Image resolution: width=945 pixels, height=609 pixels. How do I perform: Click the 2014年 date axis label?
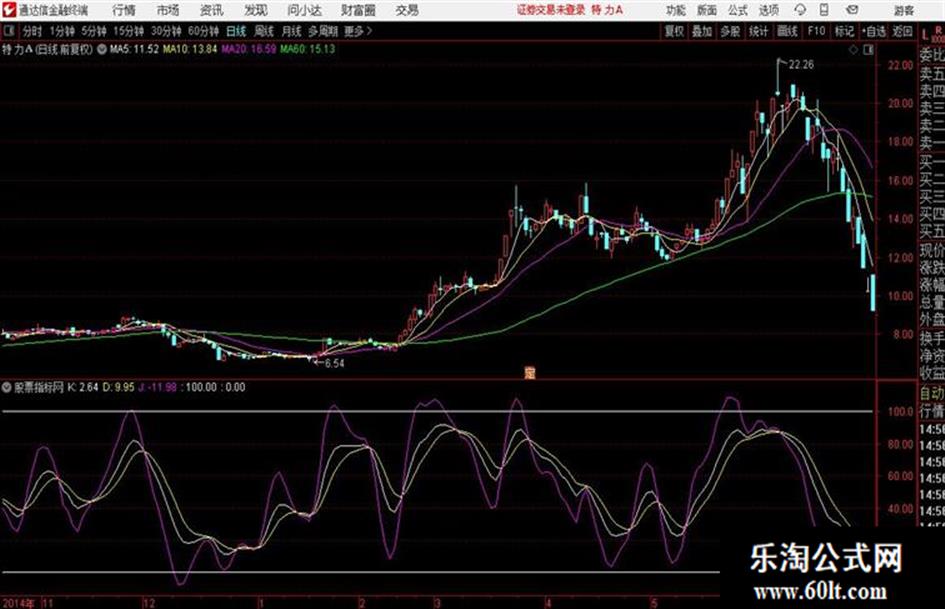pyautogui.click(x=19, y=602)
